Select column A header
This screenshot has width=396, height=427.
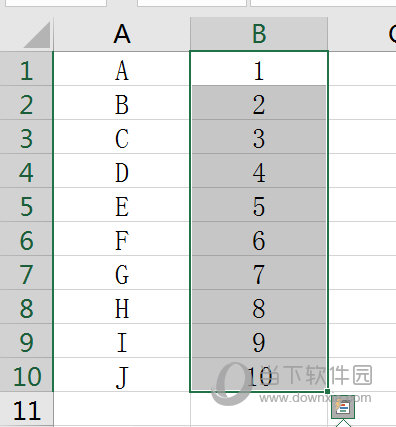(x=122, y=34)
